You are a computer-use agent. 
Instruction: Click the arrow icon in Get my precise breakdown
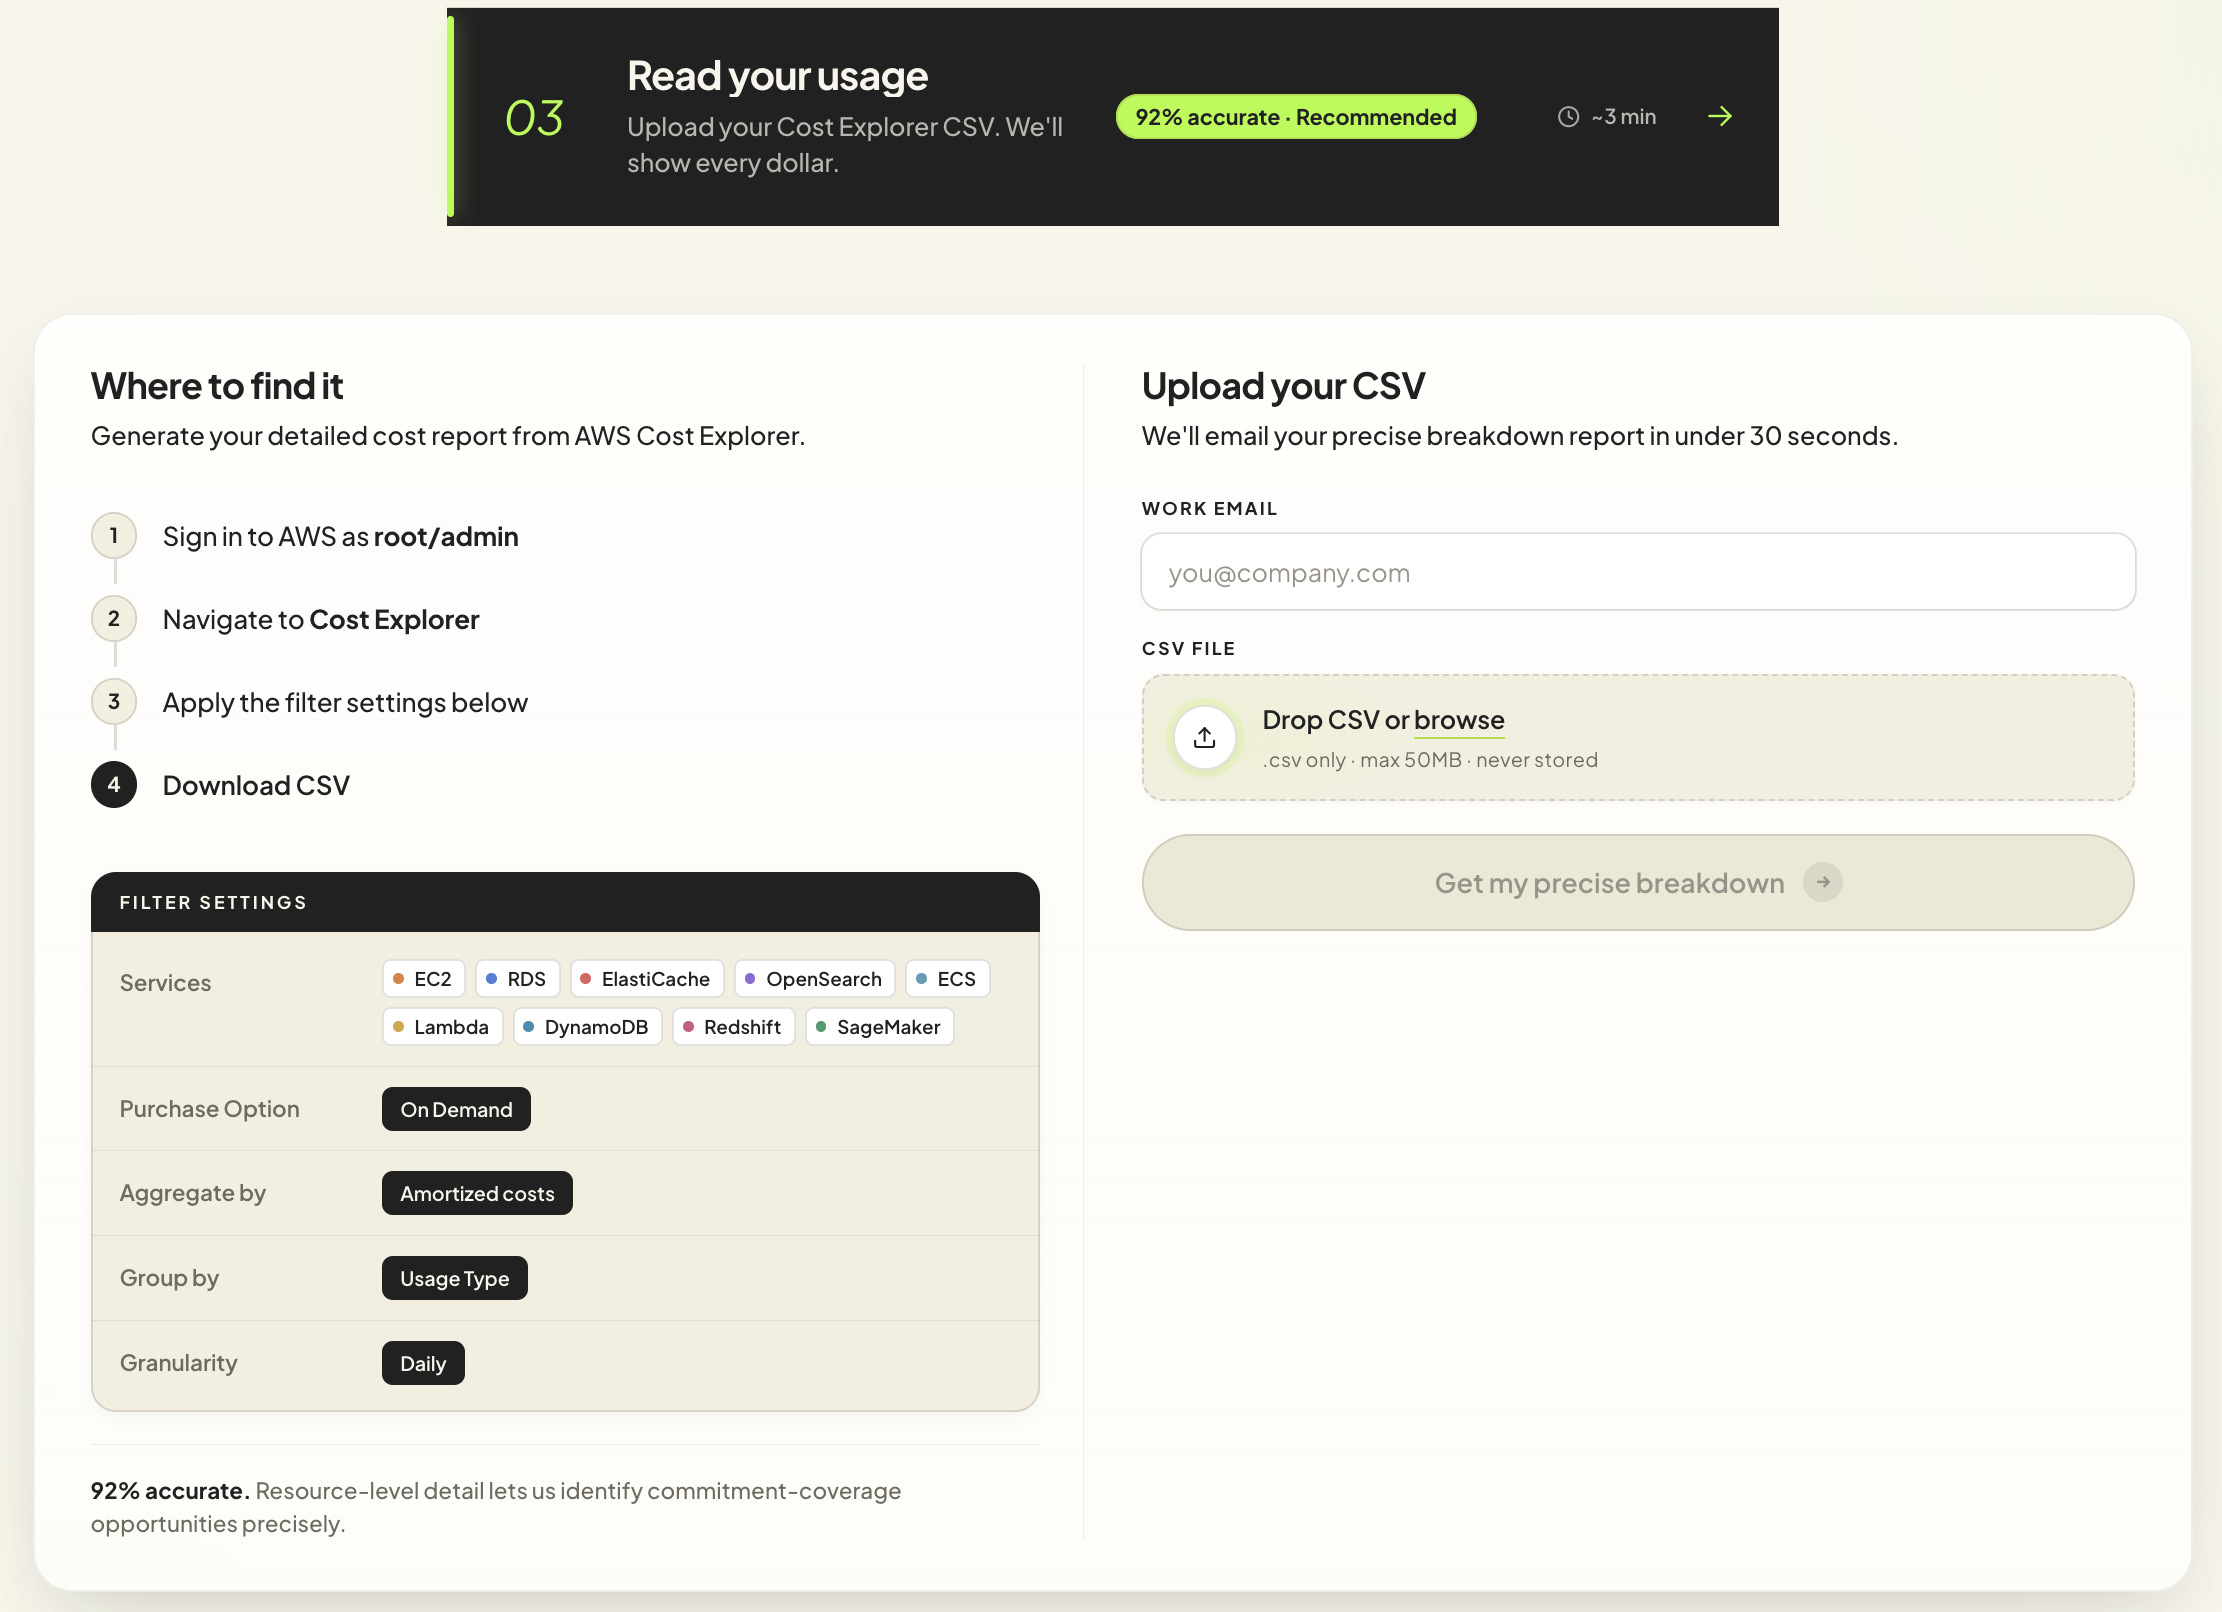[1823, 882]
